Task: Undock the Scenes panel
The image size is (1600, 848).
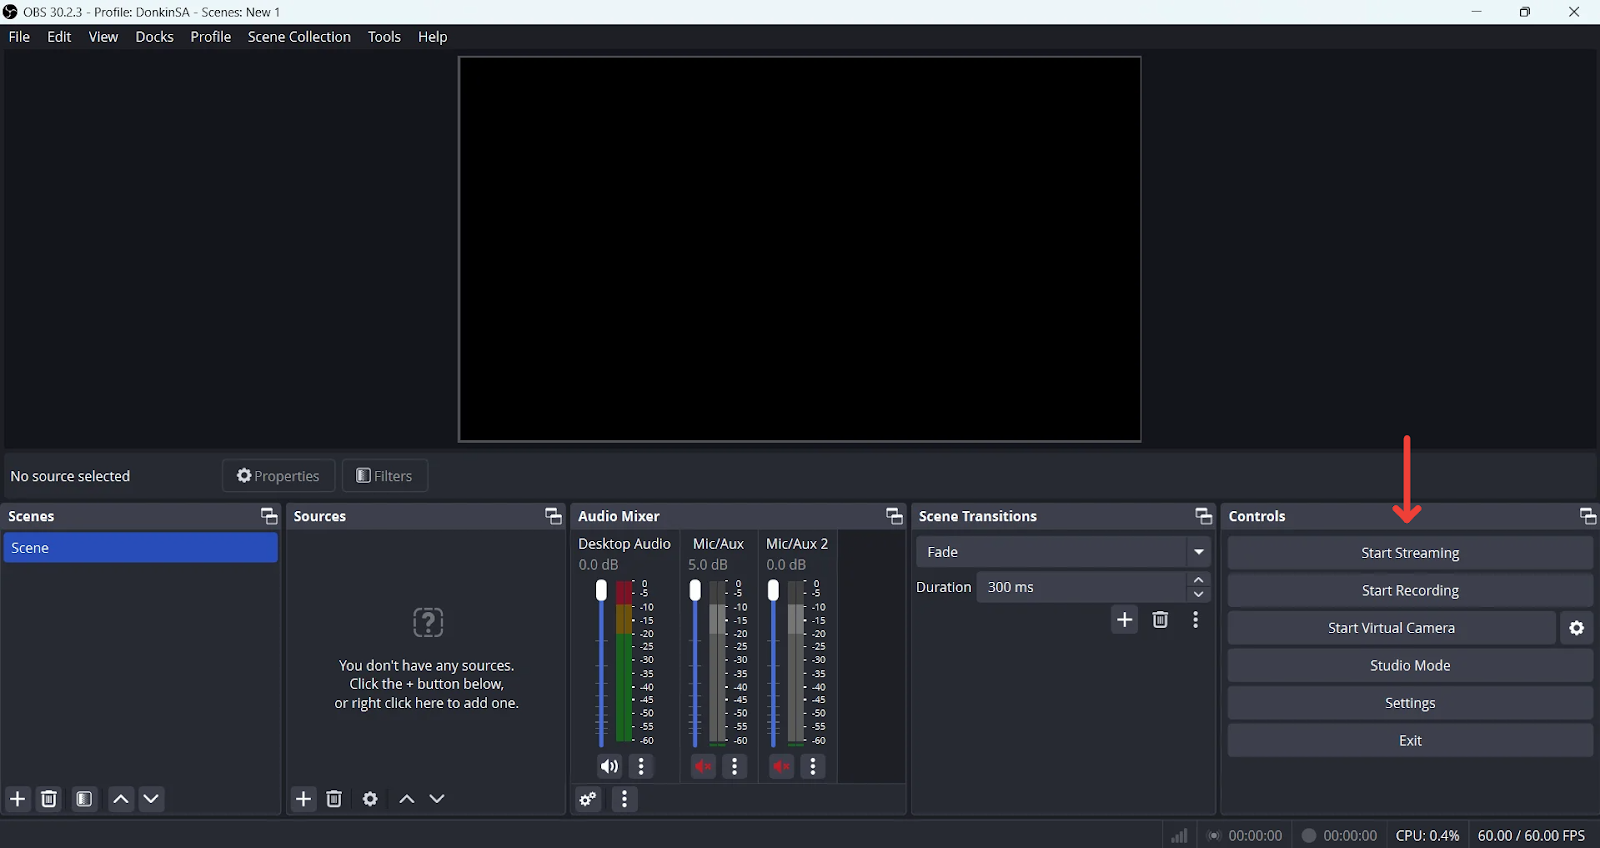Action: [x=269, y=516]
